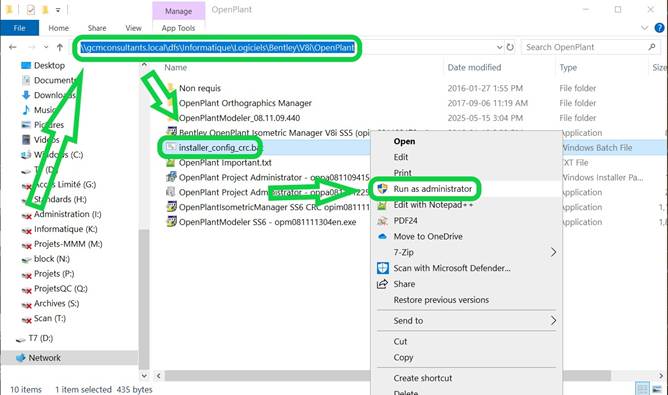Choose Run as administrator
The height and width of the screenshot is (395, 668).
click(432, 189)
